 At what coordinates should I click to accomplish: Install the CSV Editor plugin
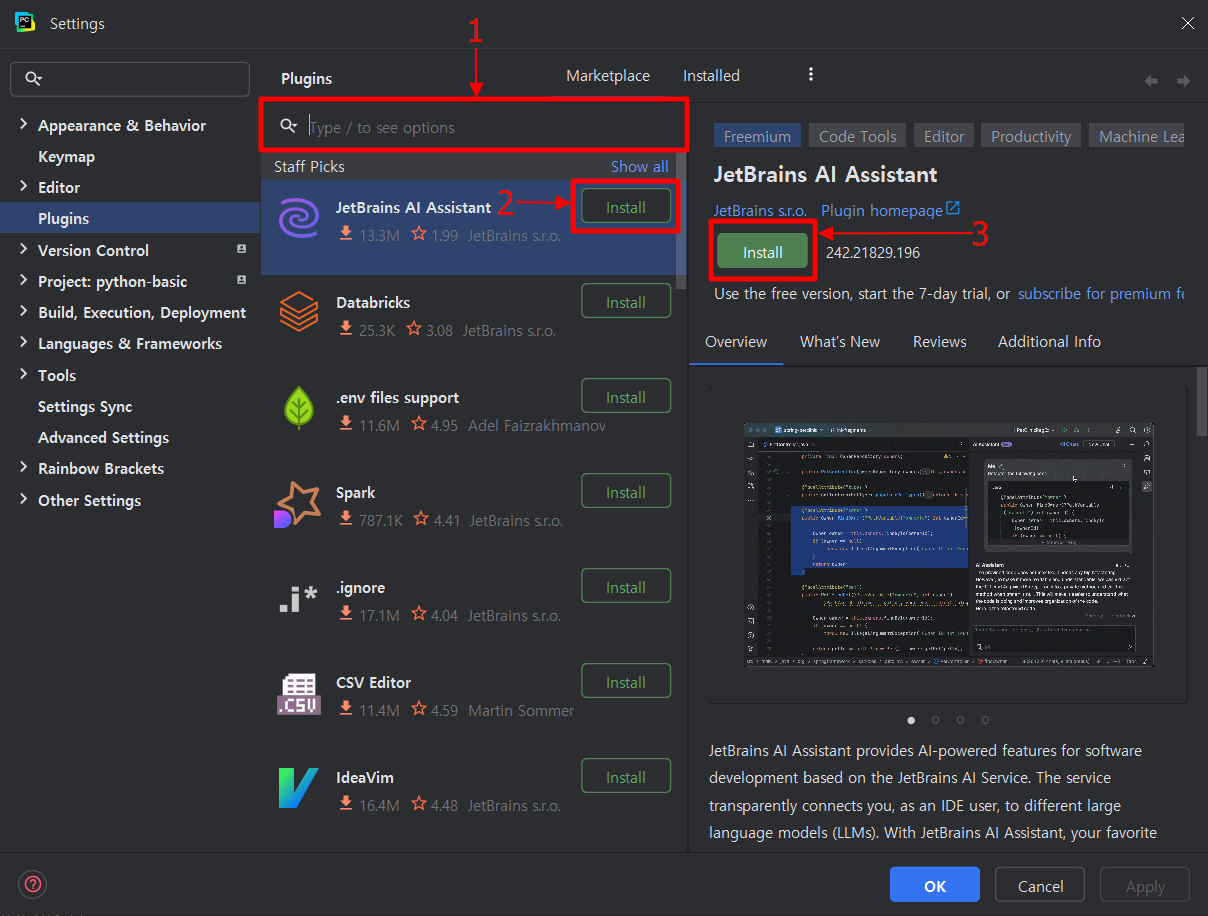pyautogui.click(x=626, y=682)
